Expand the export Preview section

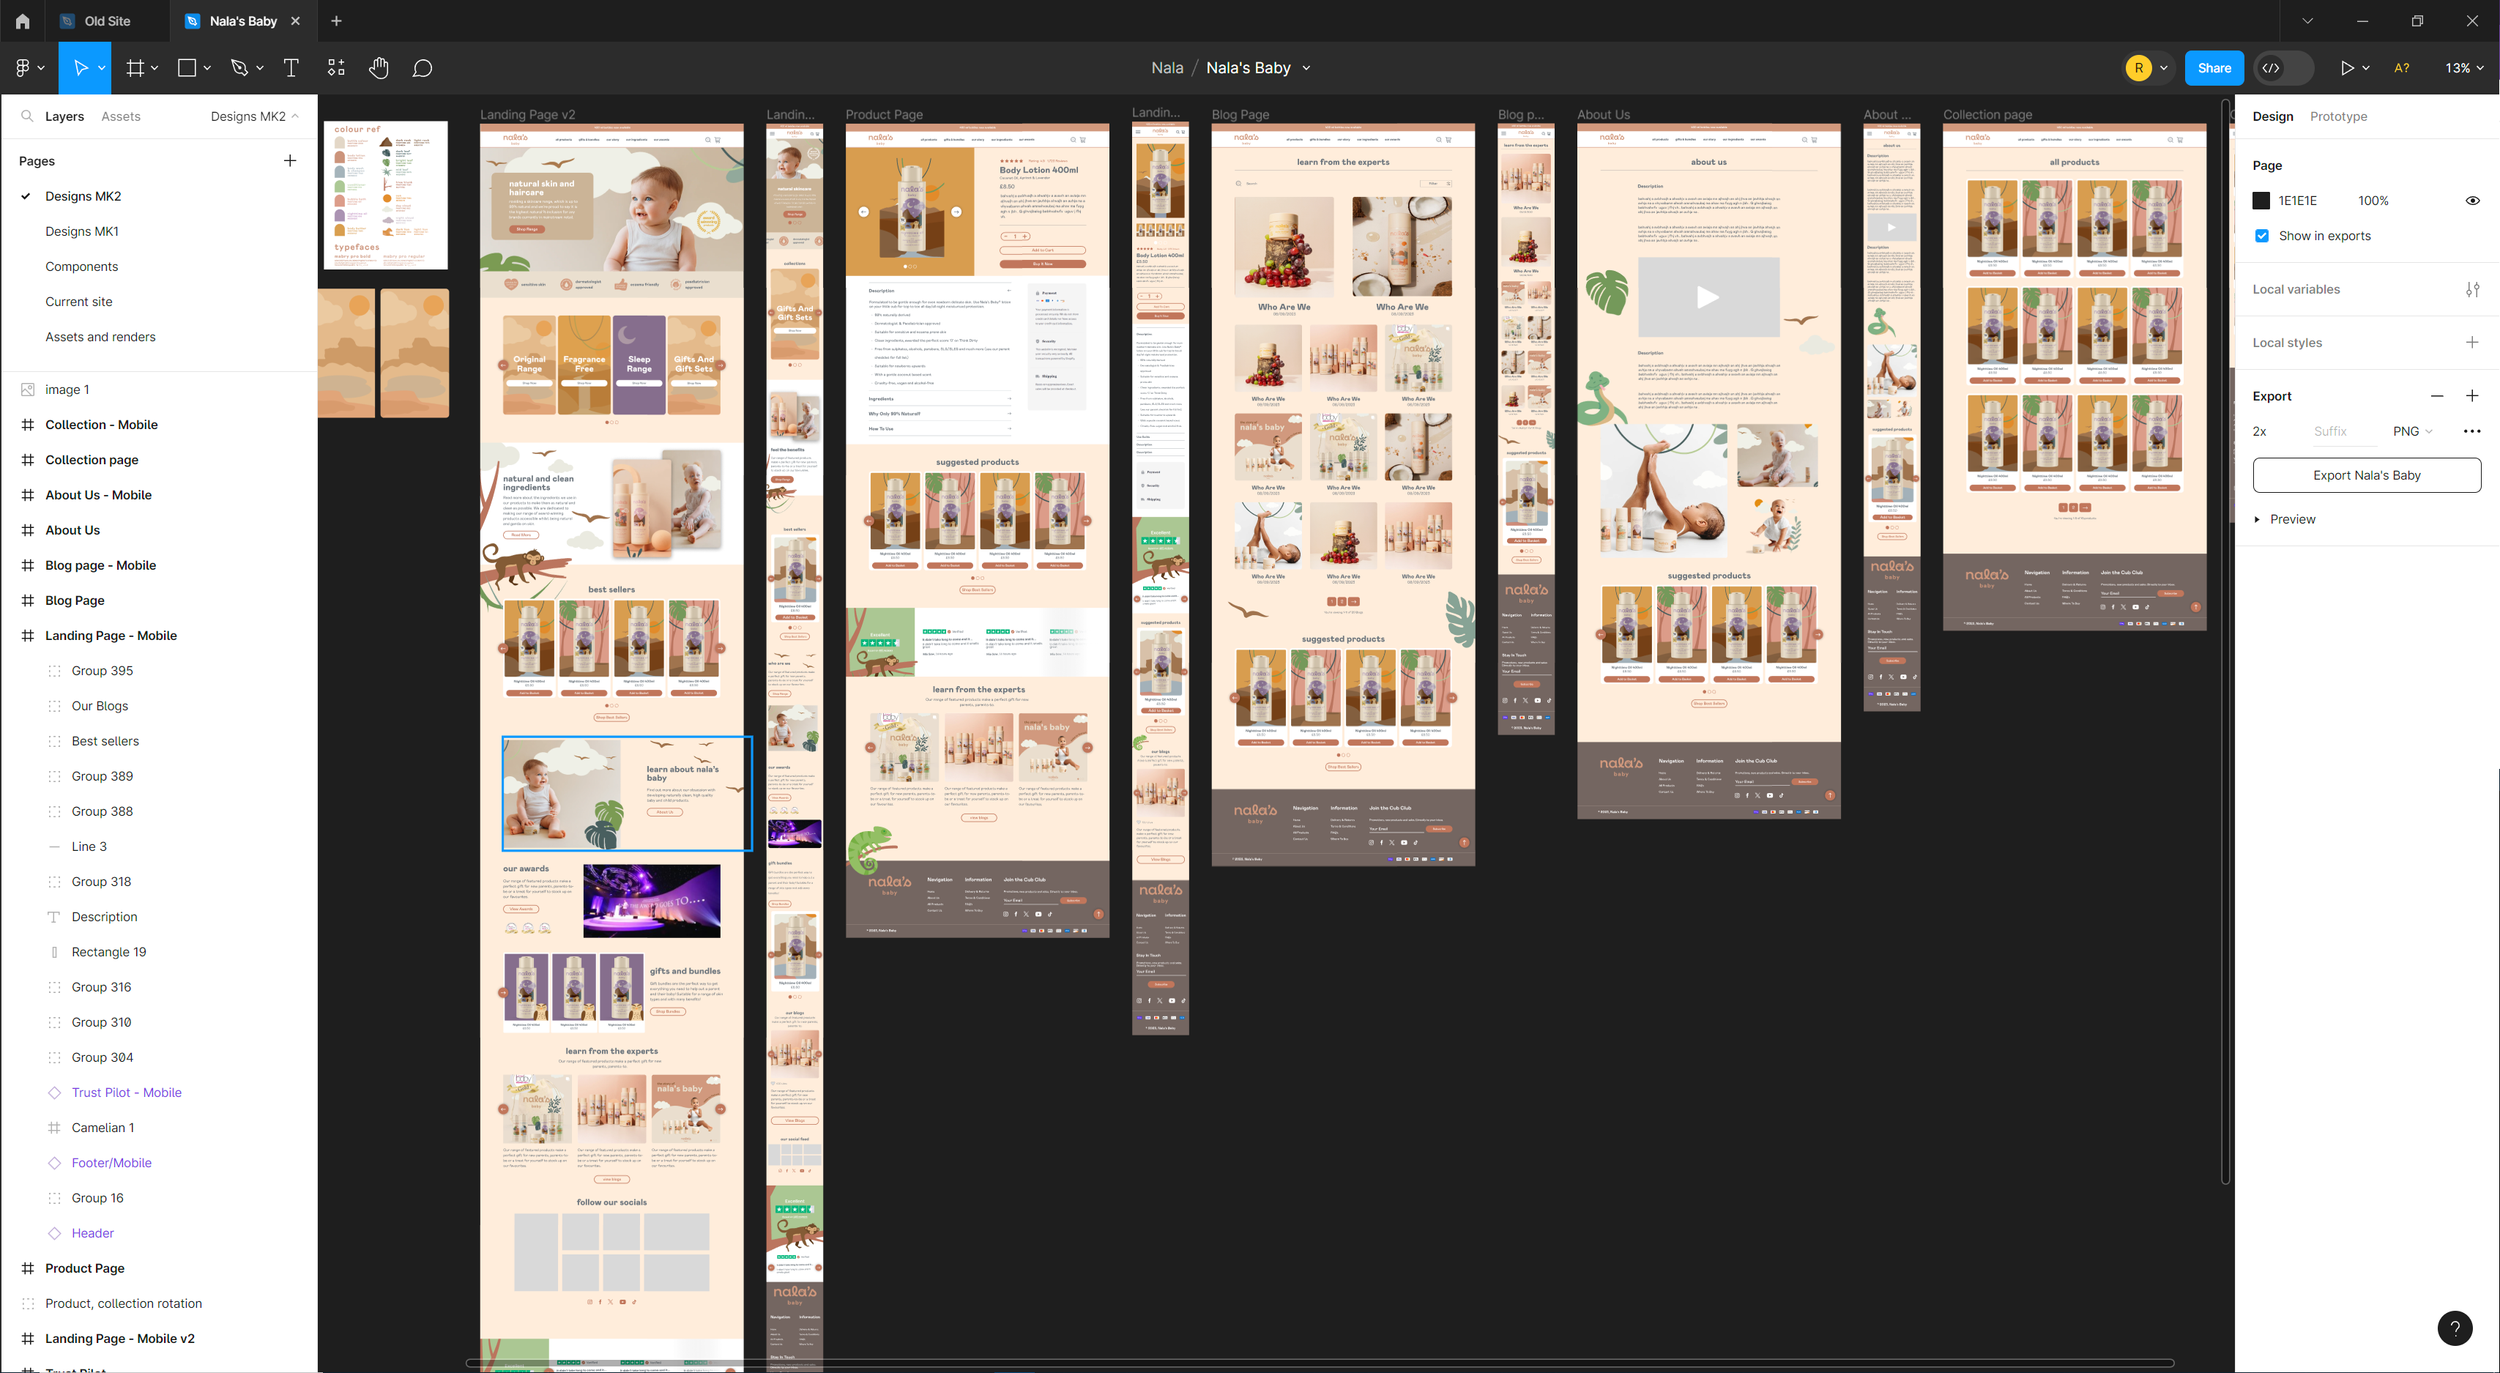[x=2257, y=519]
